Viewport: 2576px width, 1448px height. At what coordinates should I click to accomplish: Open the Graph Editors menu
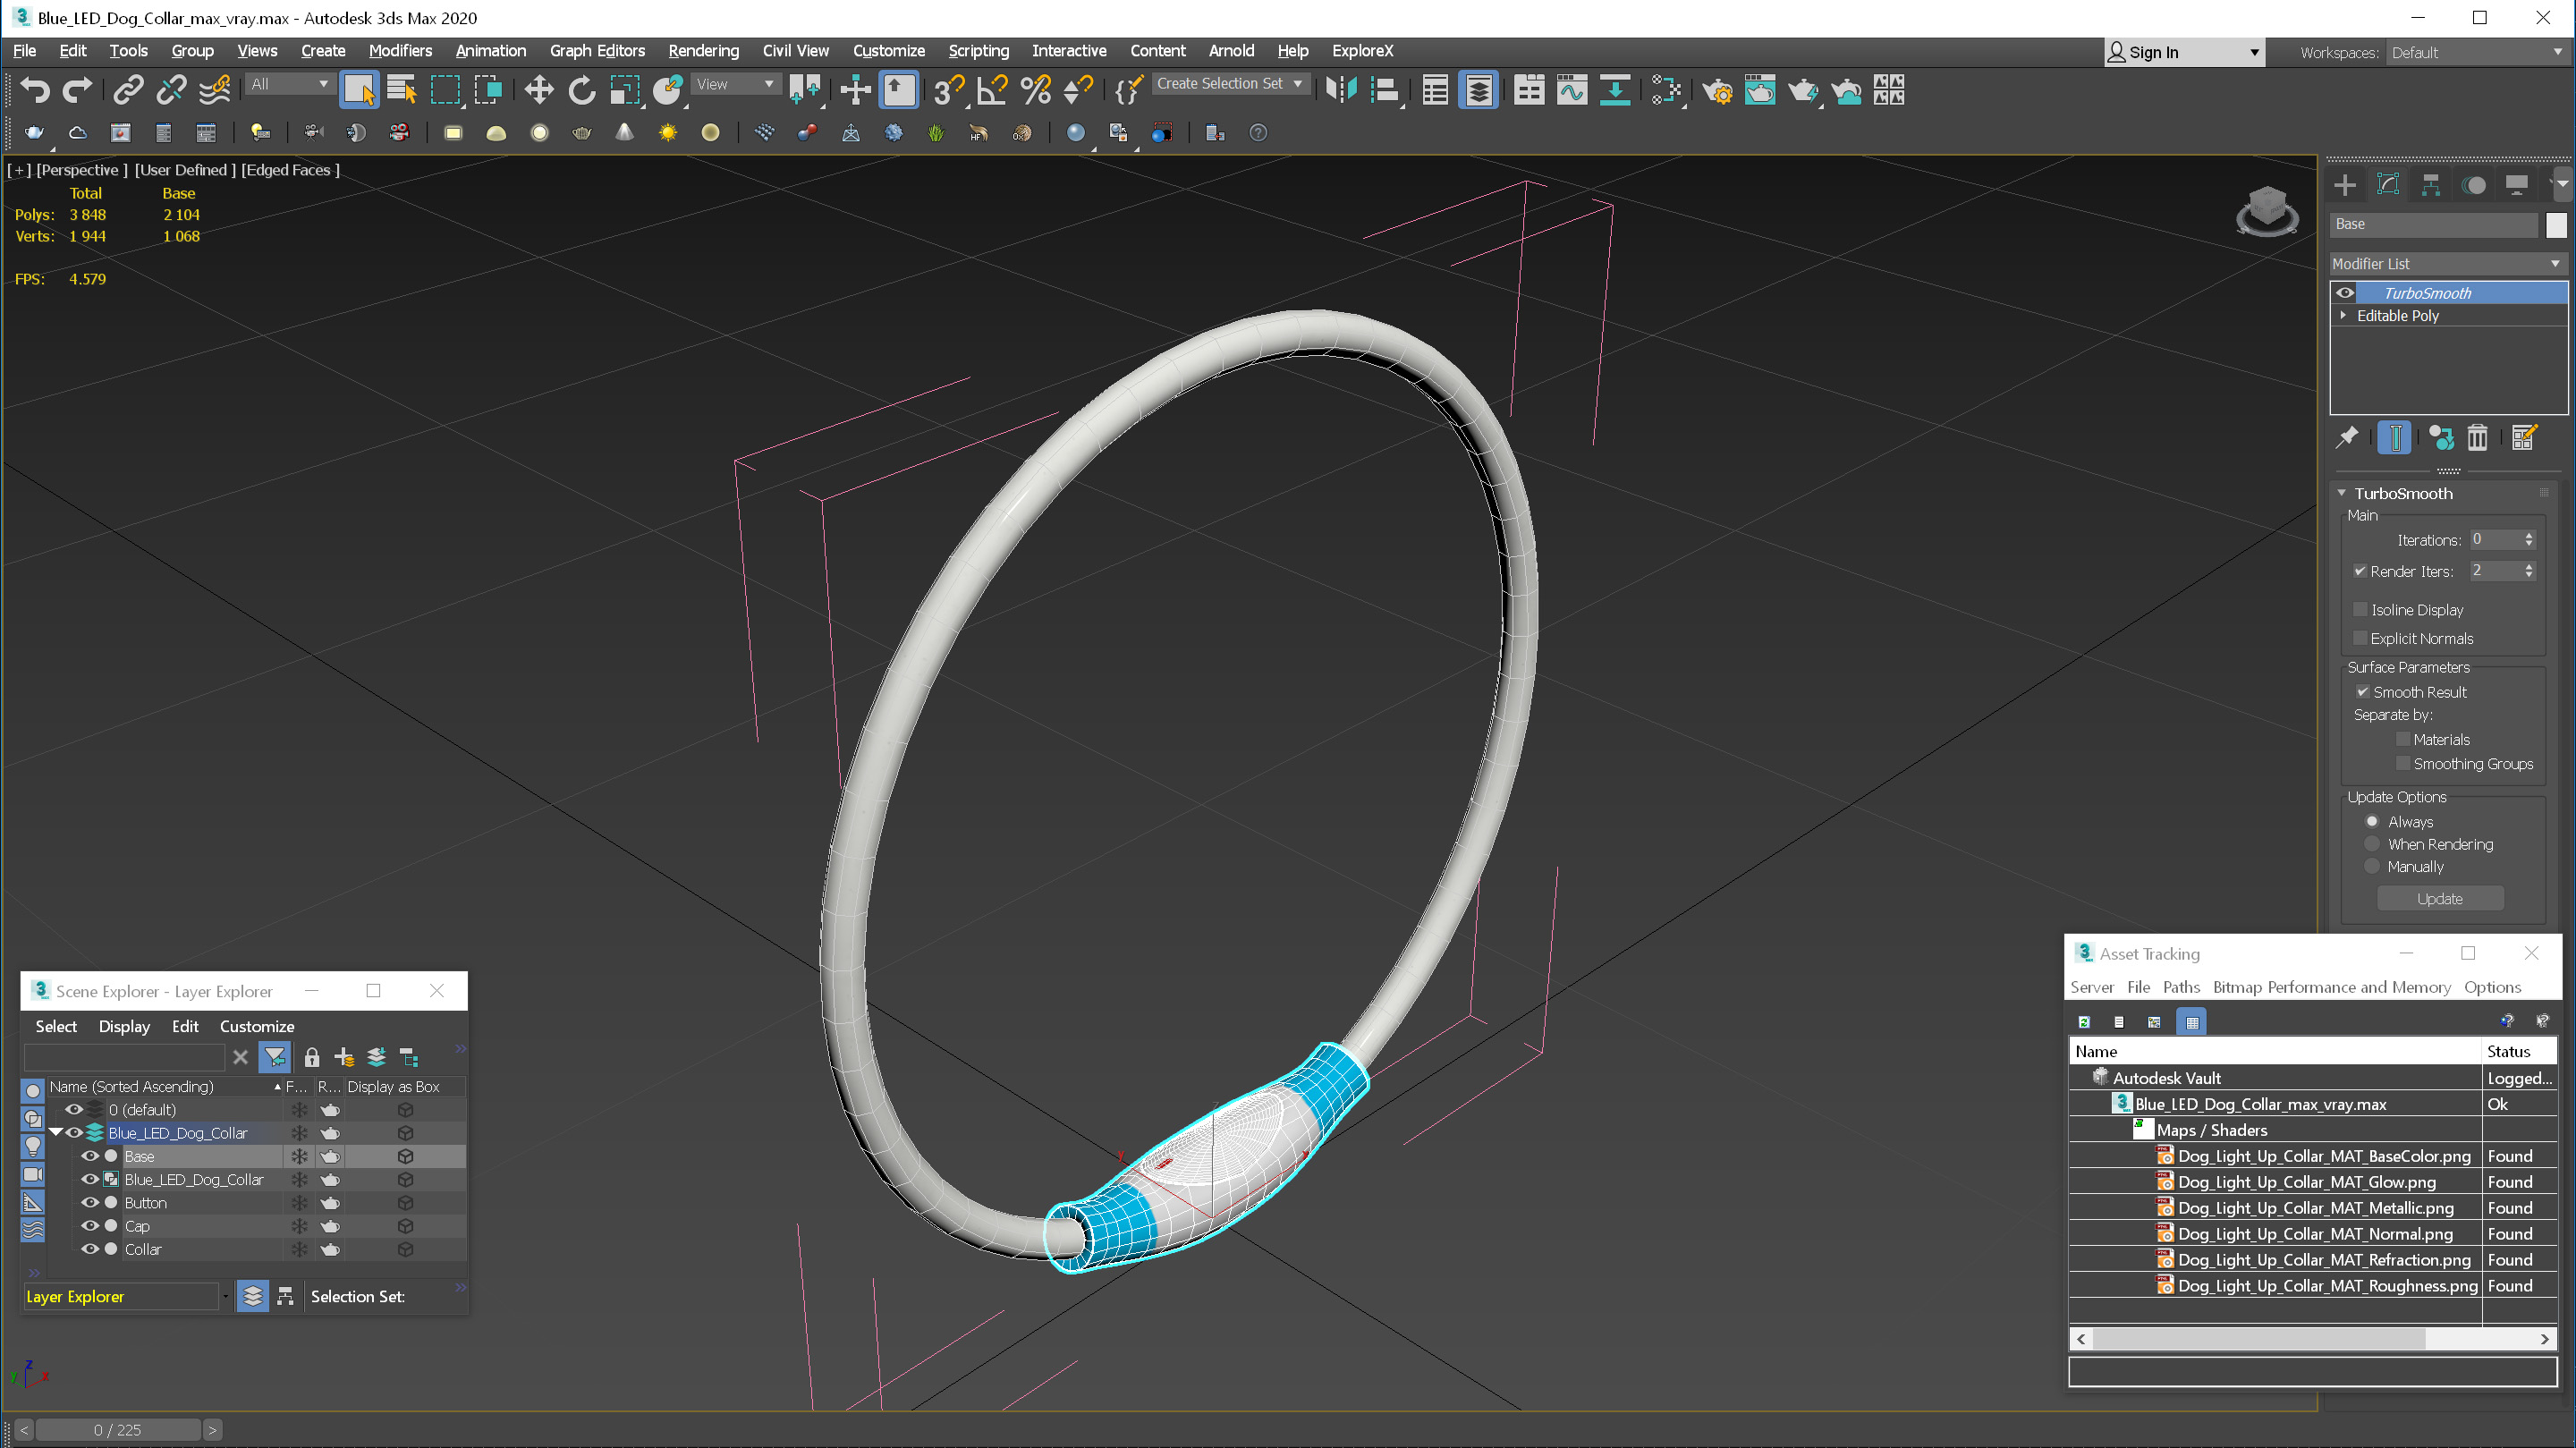coord(597,50)
